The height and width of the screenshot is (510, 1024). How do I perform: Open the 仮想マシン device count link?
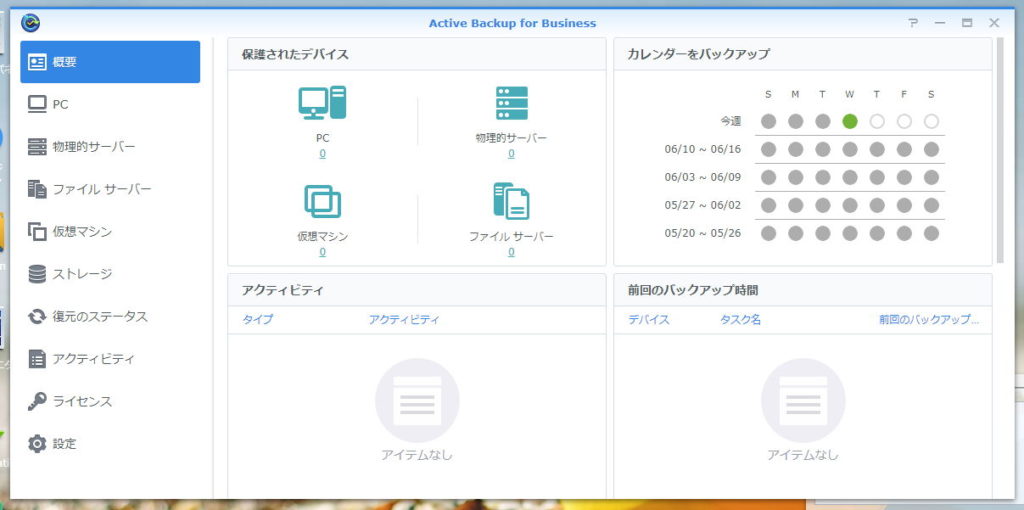click(323, 252)
